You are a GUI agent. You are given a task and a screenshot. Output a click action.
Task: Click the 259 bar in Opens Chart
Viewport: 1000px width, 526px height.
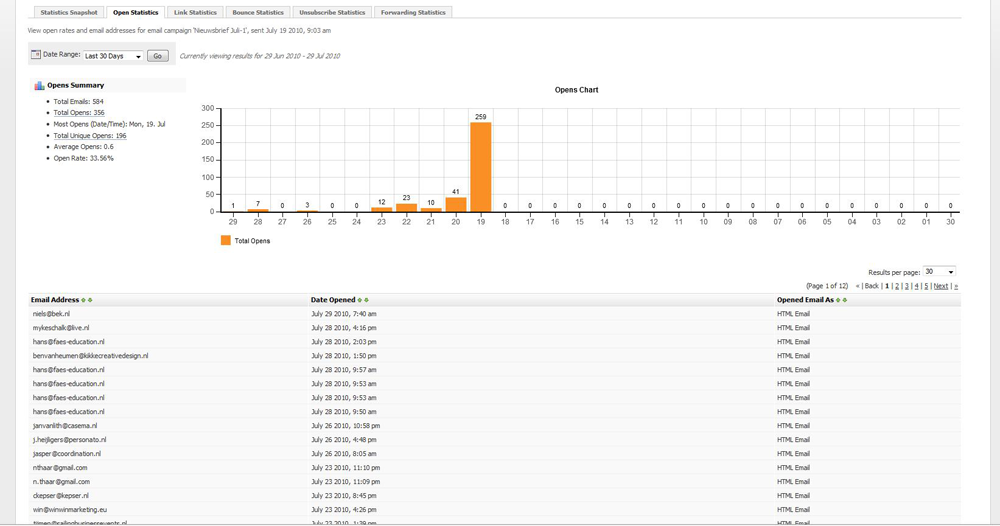(480, 167)
